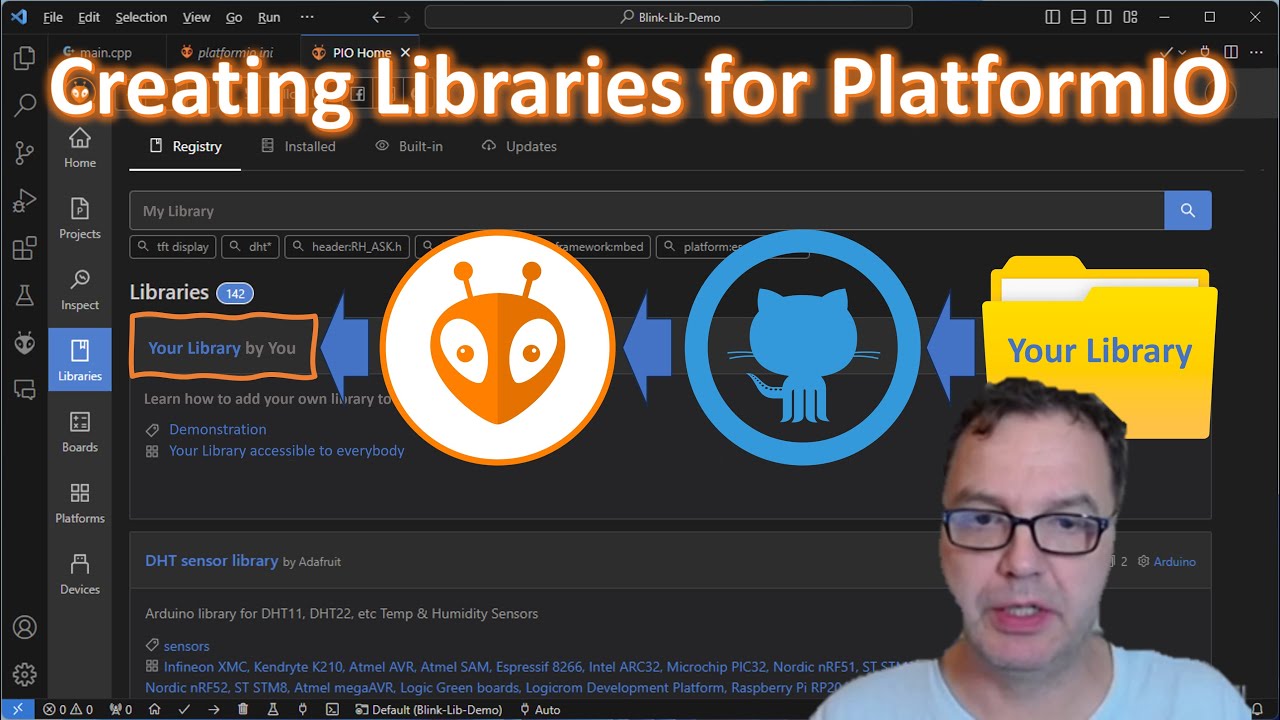The width and height of the screenshot is (1280, 720).
Task: Open PlatformIO terminal icon in status bar
Action: (332, 709)
